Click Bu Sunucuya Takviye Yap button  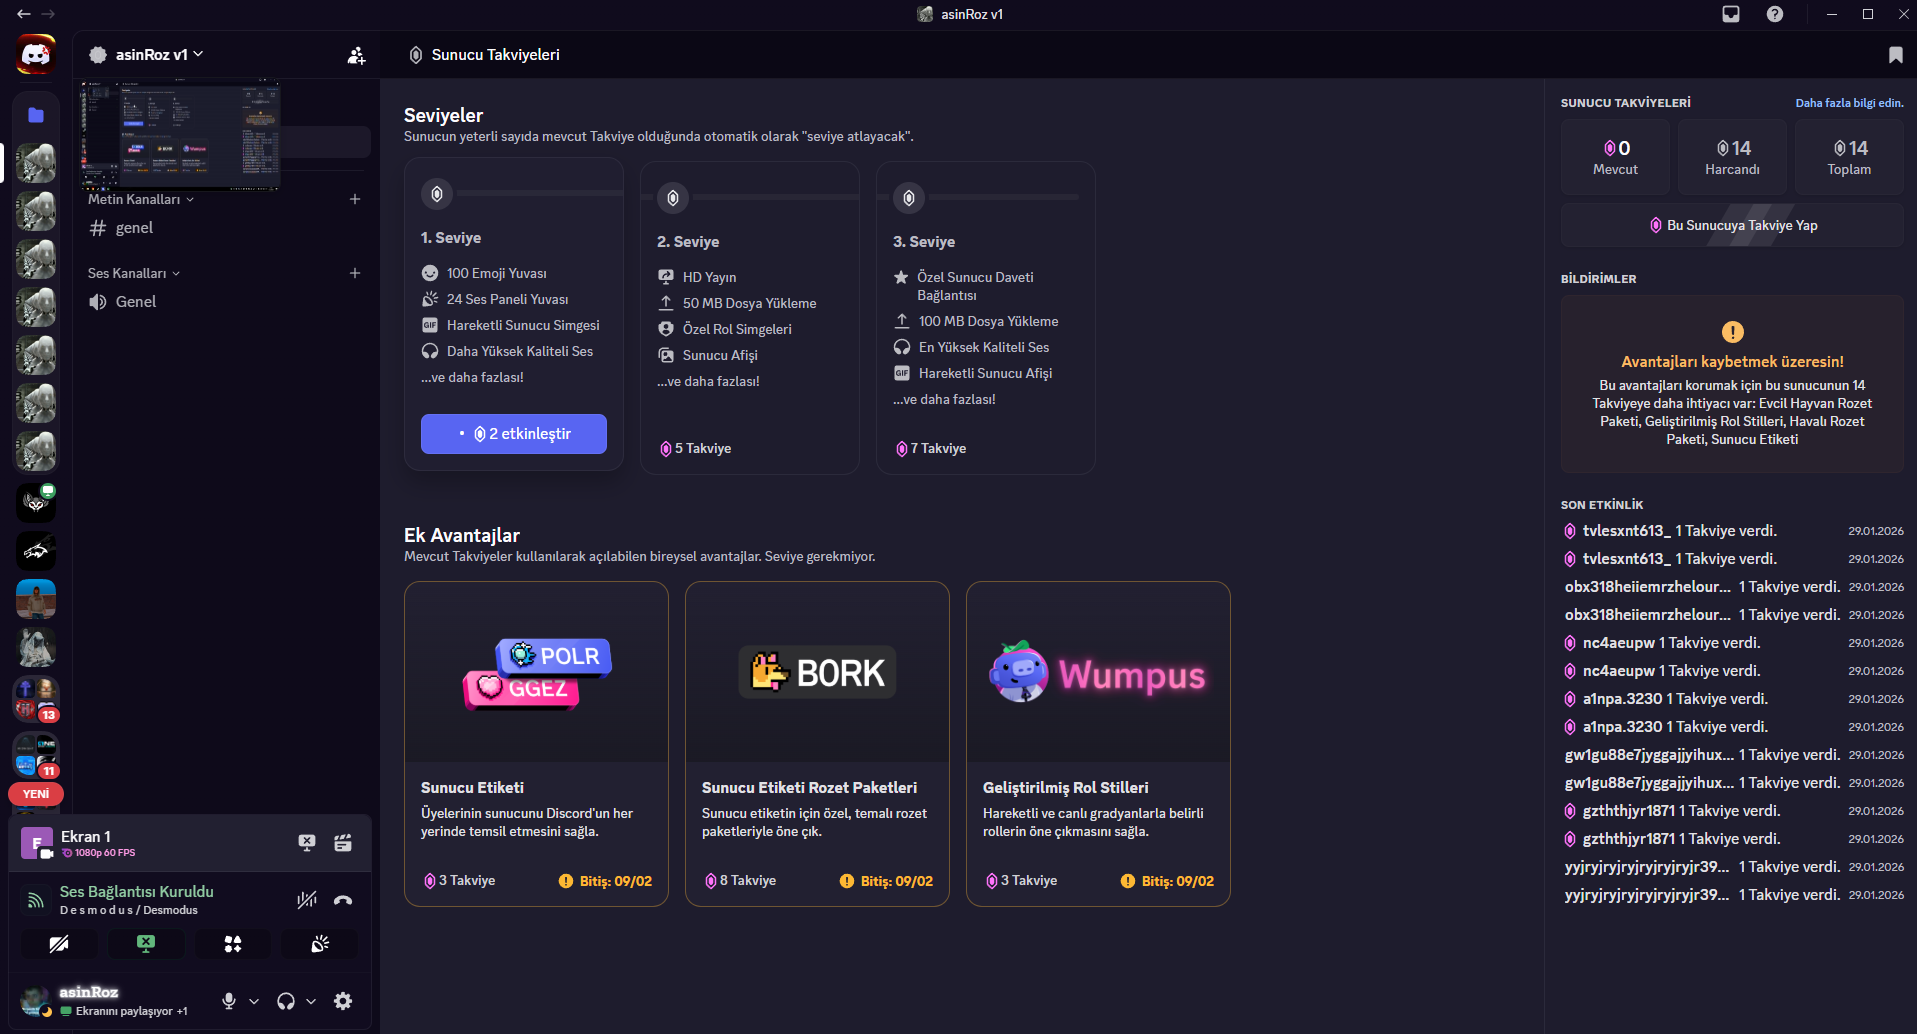[1732, 225]
